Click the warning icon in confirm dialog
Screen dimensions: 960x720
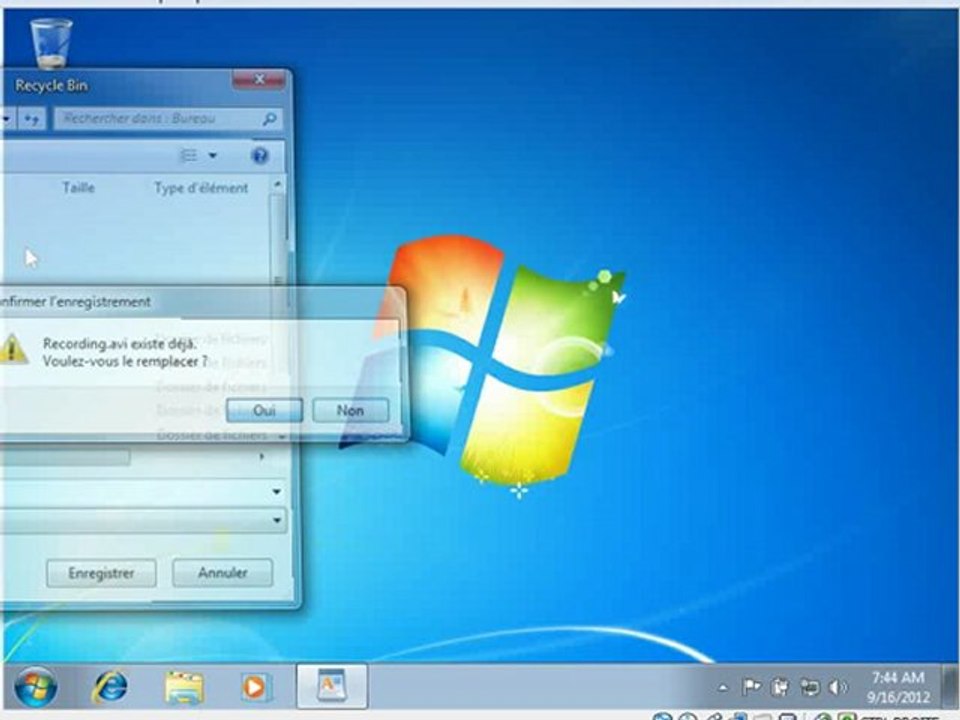click(12, 349)
